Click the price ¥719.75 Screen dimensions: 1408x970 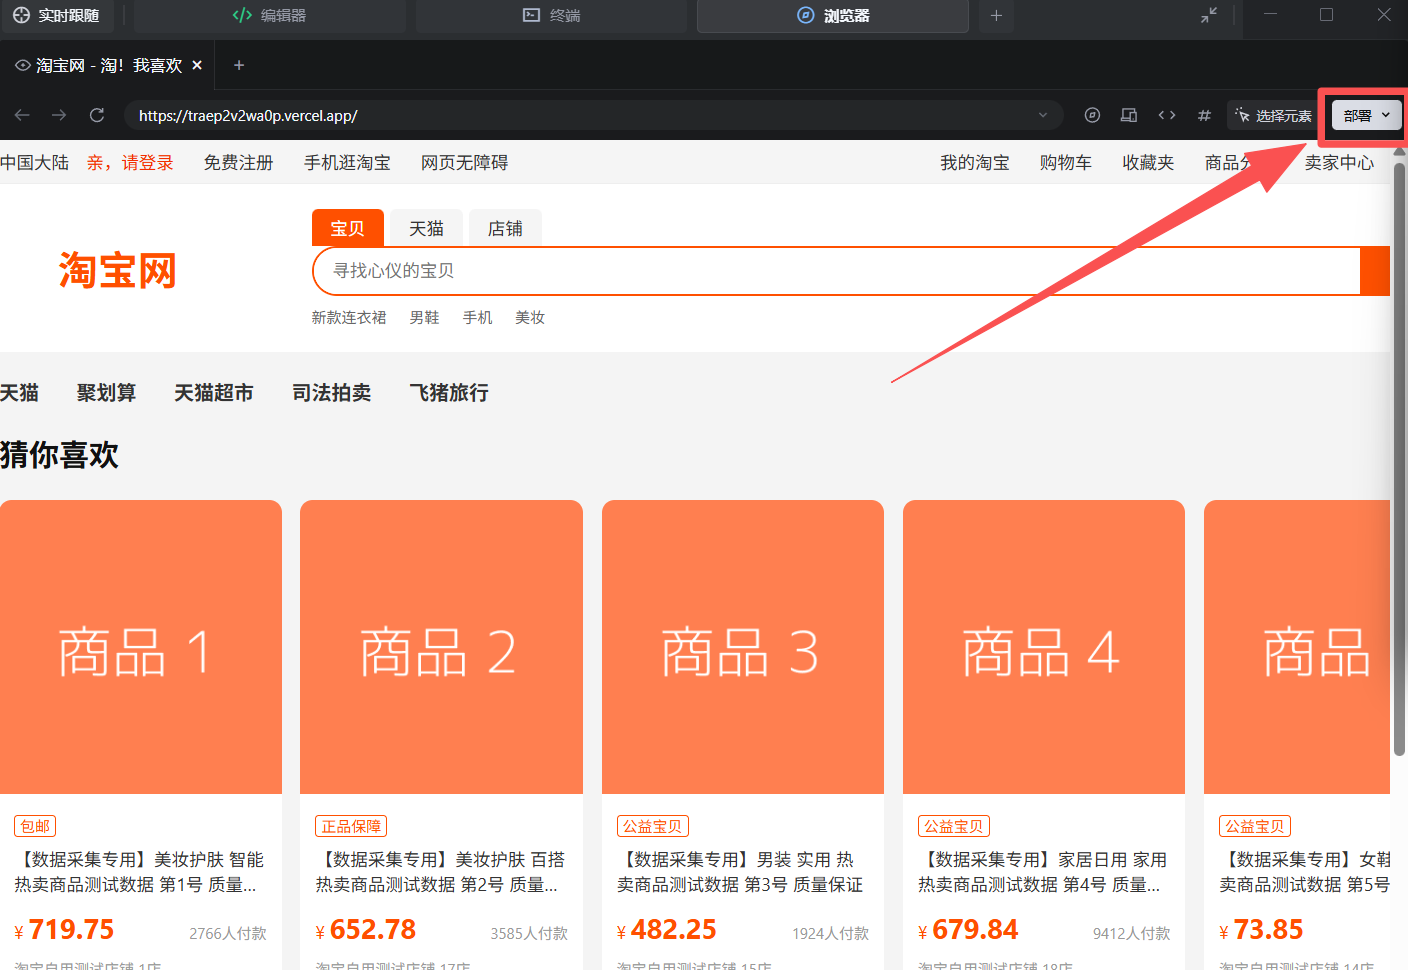pos(64,930)
